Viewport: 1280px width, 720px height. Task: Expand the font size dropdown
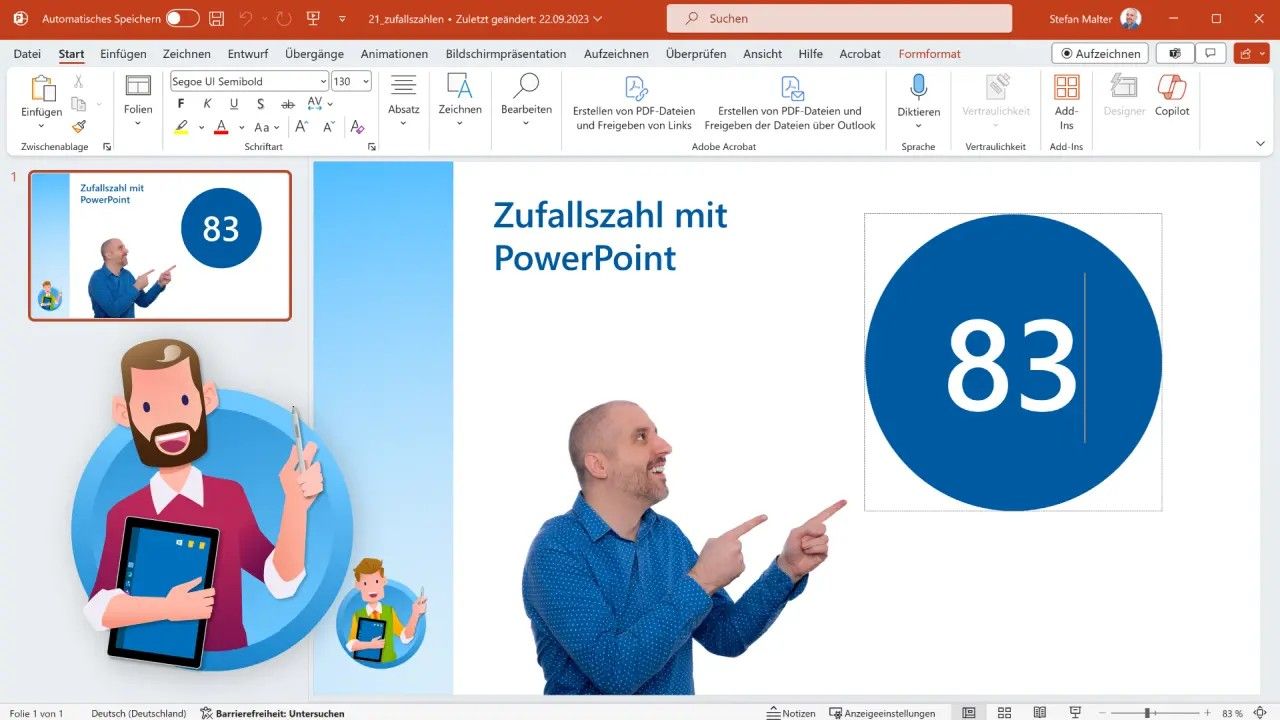click(365, 82)
